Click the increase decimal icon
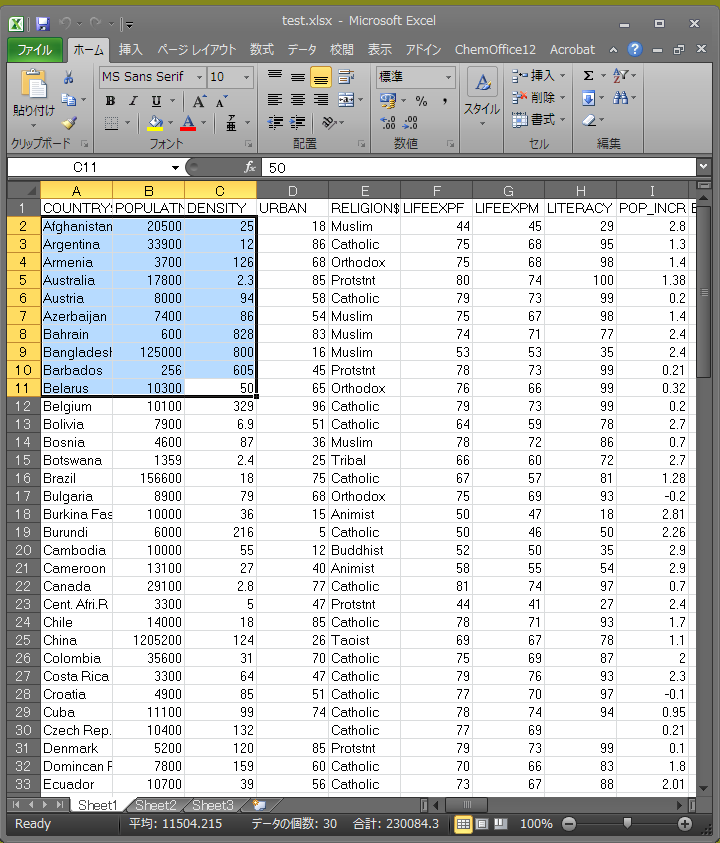This screenshot has height=843, width=720. coord(388,123)
